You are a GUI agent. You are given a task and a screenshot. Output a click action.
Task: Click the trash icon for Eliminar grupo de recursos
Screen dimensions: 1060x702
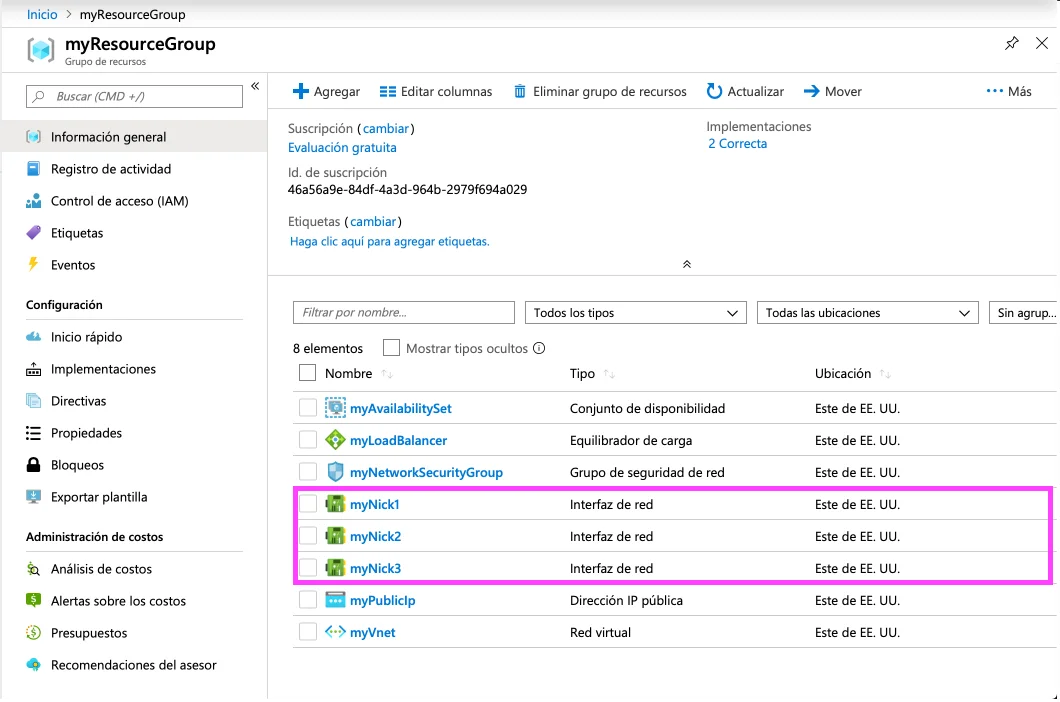pos(520,91)
